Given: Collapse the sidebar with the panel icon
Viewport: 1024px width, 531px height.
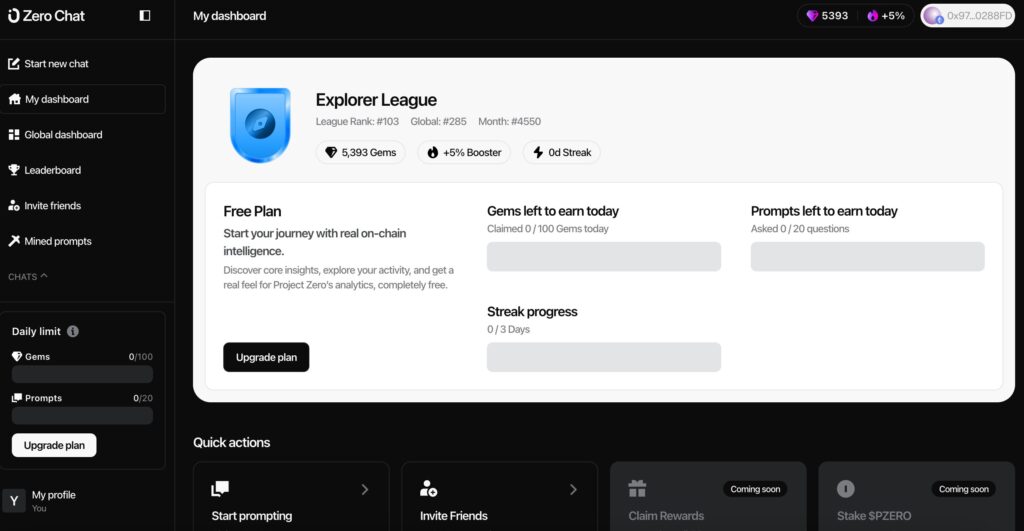Looking at the screenshot, I should coord(145,15).
